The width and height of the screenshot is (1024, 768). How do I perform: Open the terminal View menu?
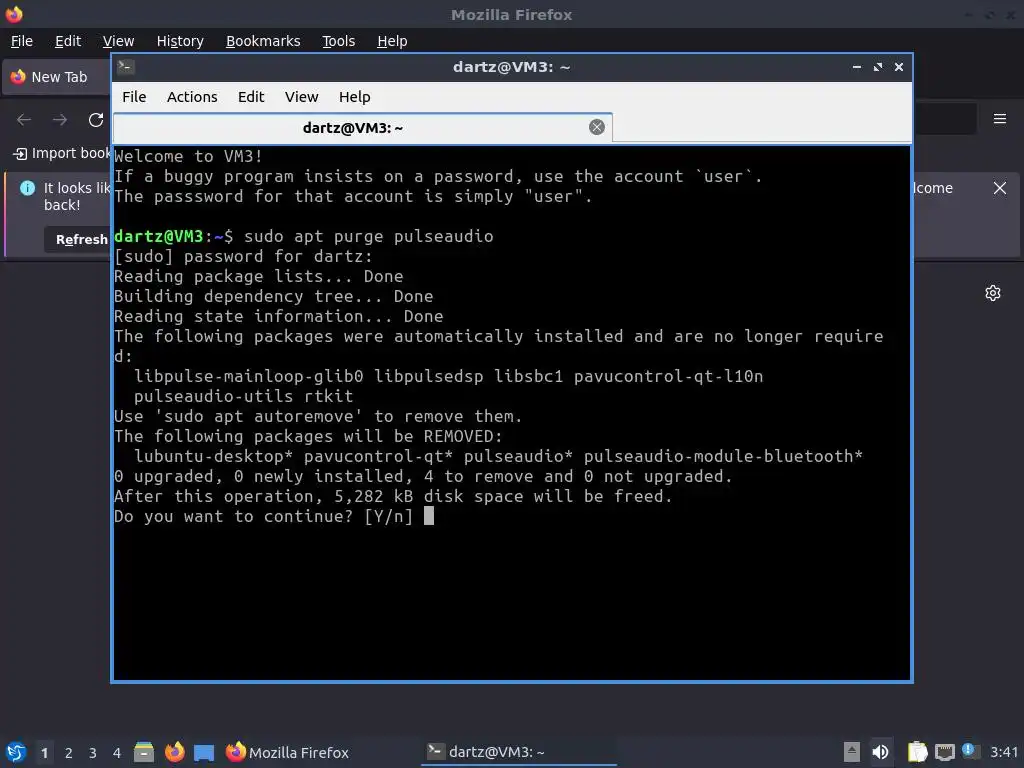pyautogui.click(x=301, y=97)
